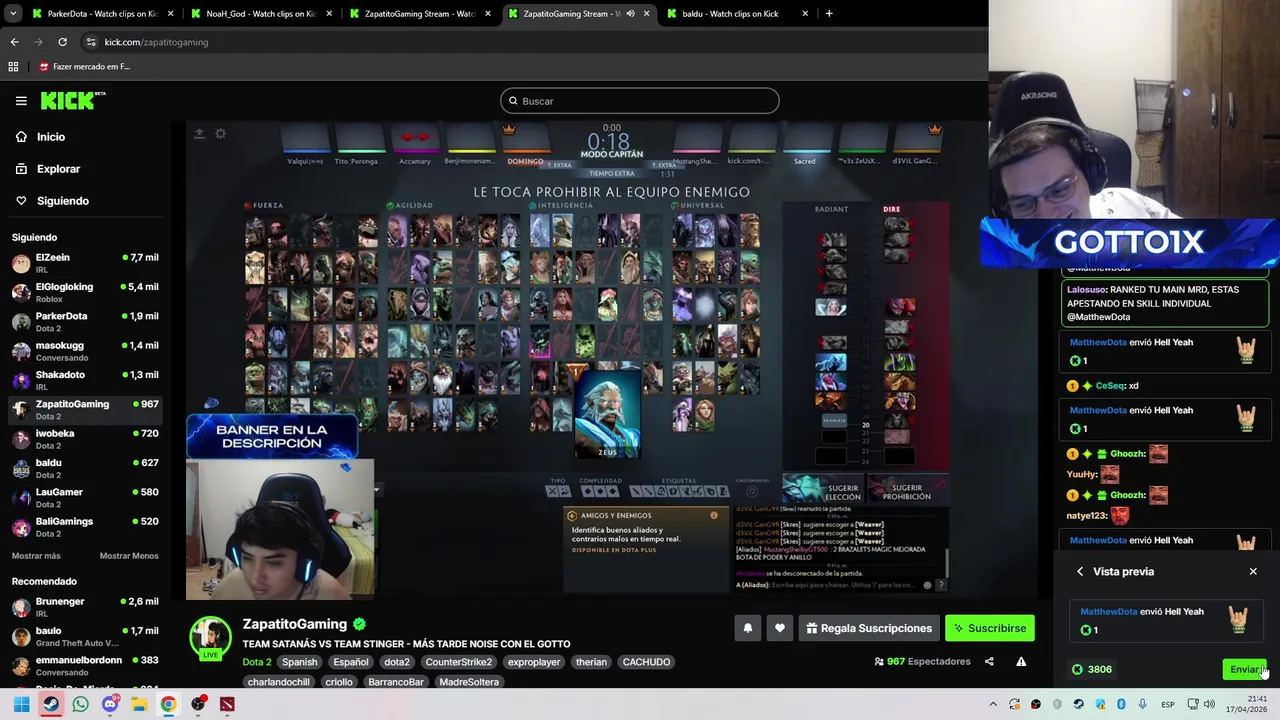Switch to NoaH_God browser tab
This screenshot has height=720, width=1280.
(x=260, y=14)
